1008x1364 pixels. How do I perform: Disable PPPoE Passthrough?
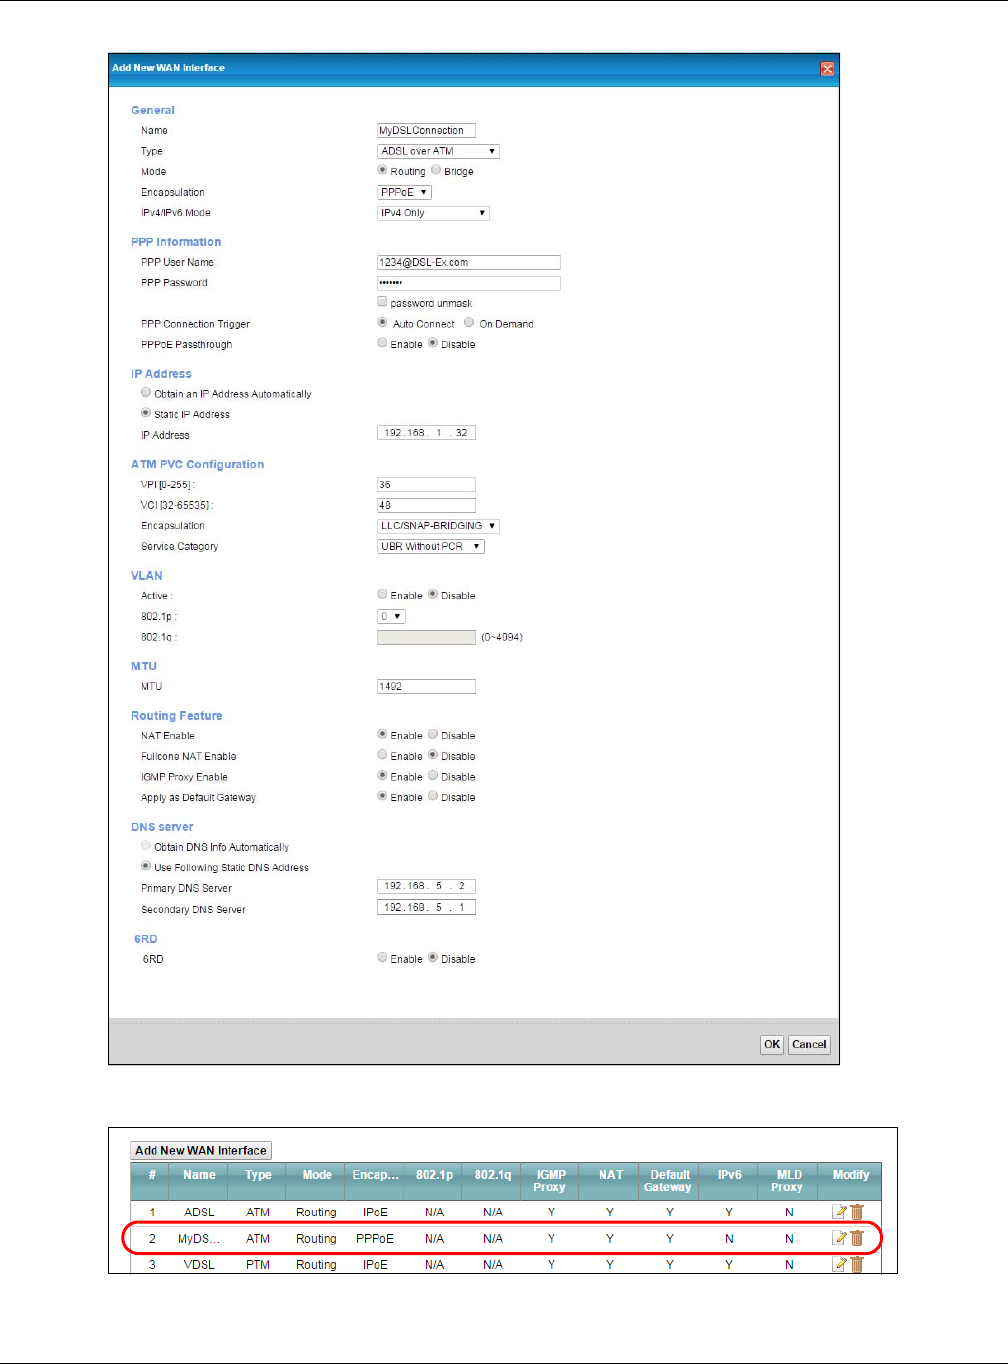pos(433,343)
